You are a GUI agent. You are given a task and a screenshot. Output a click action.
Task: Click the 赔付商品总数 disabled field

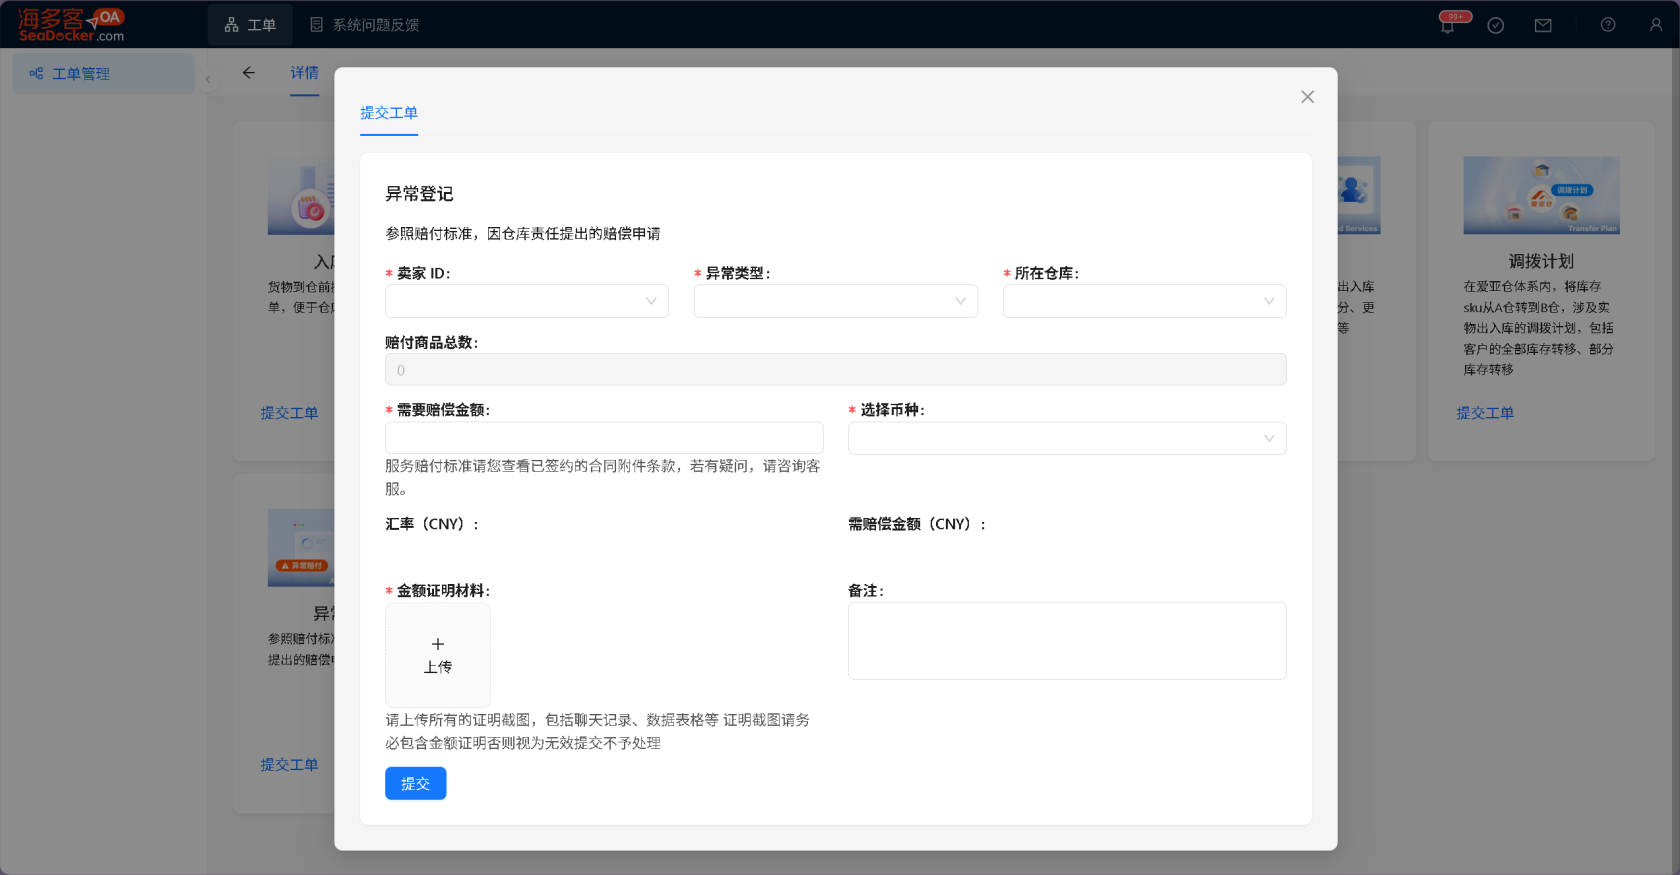click(x=836, y=370)
